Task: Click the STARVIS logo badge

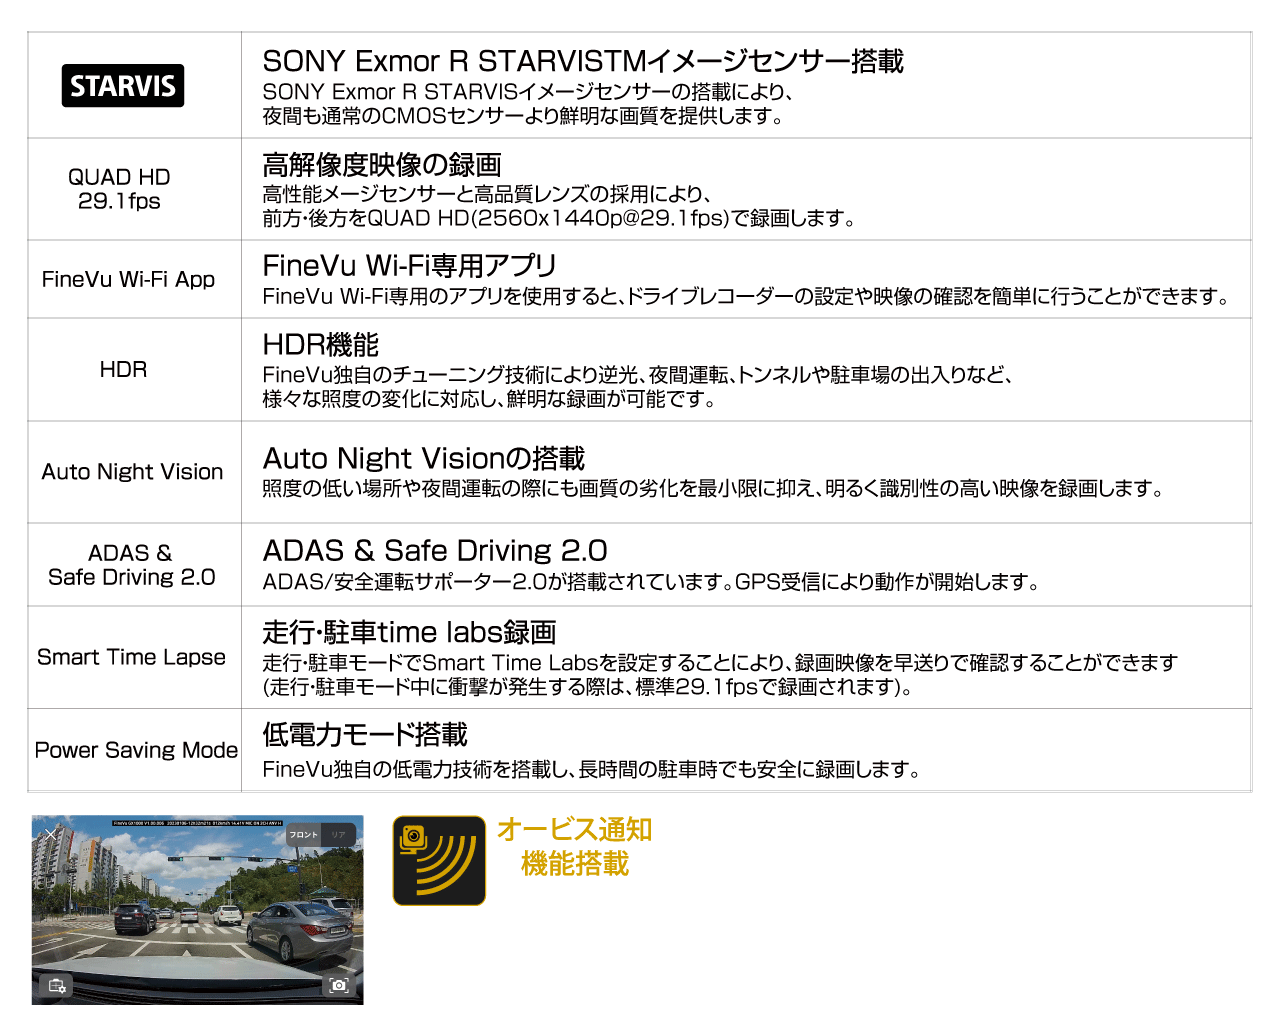Action: pos(123,86)
